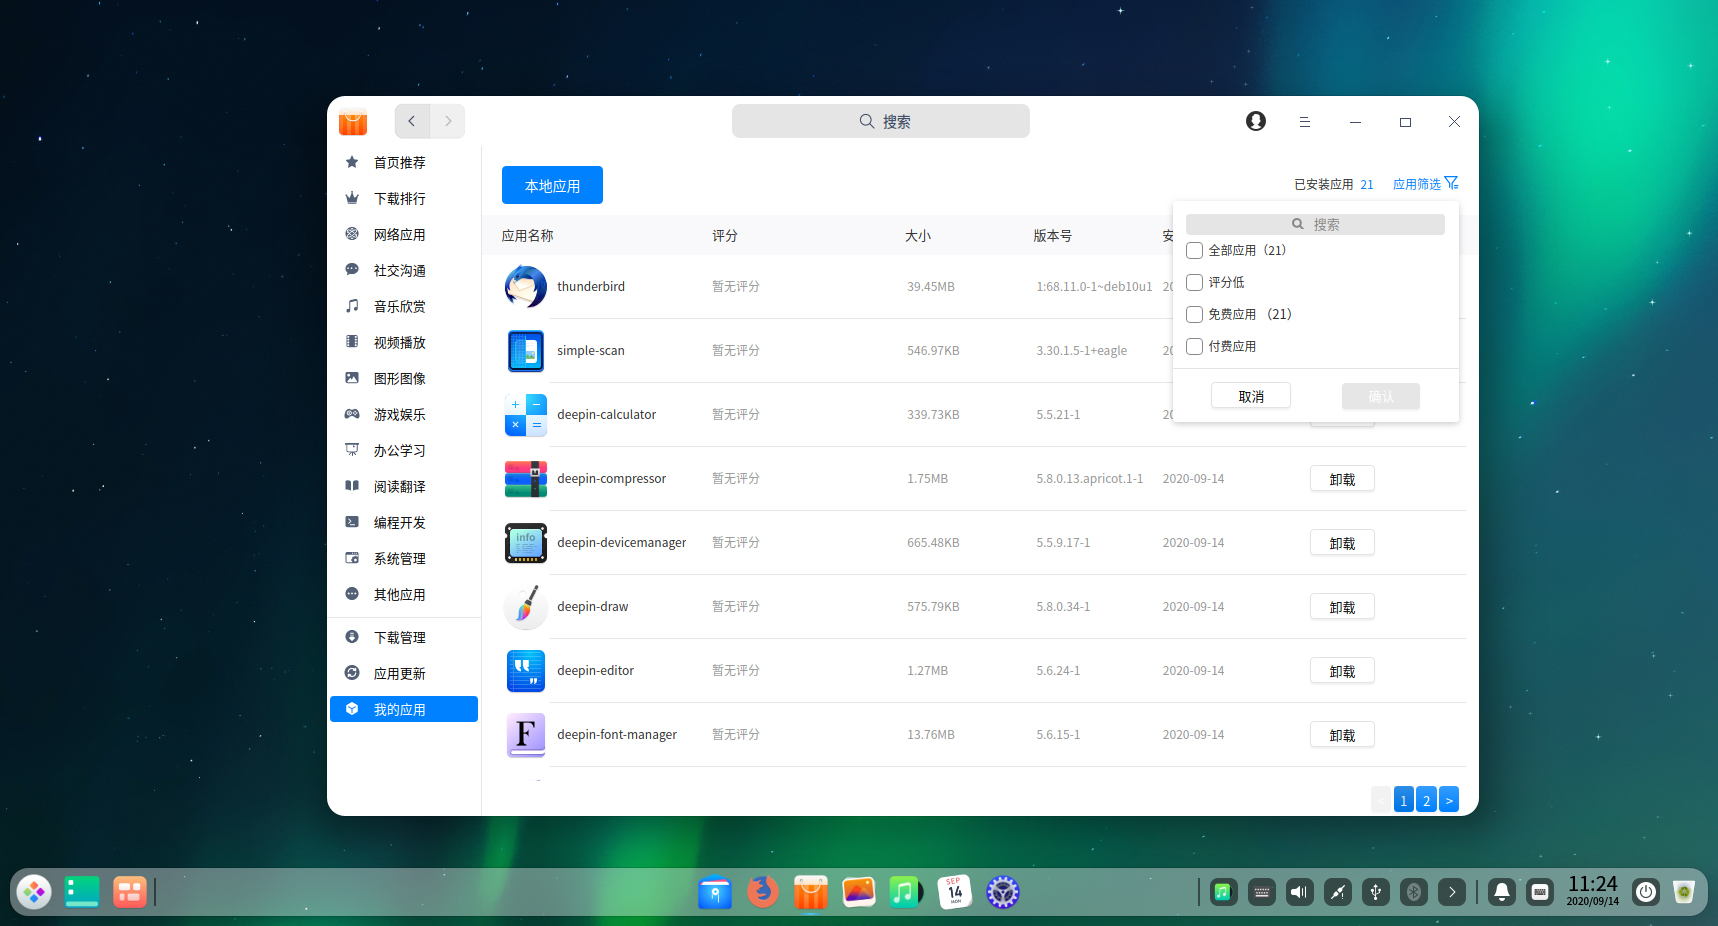Check the 免费应用 (21) checkbox
1718x926 pixels.
(1194, 315)
